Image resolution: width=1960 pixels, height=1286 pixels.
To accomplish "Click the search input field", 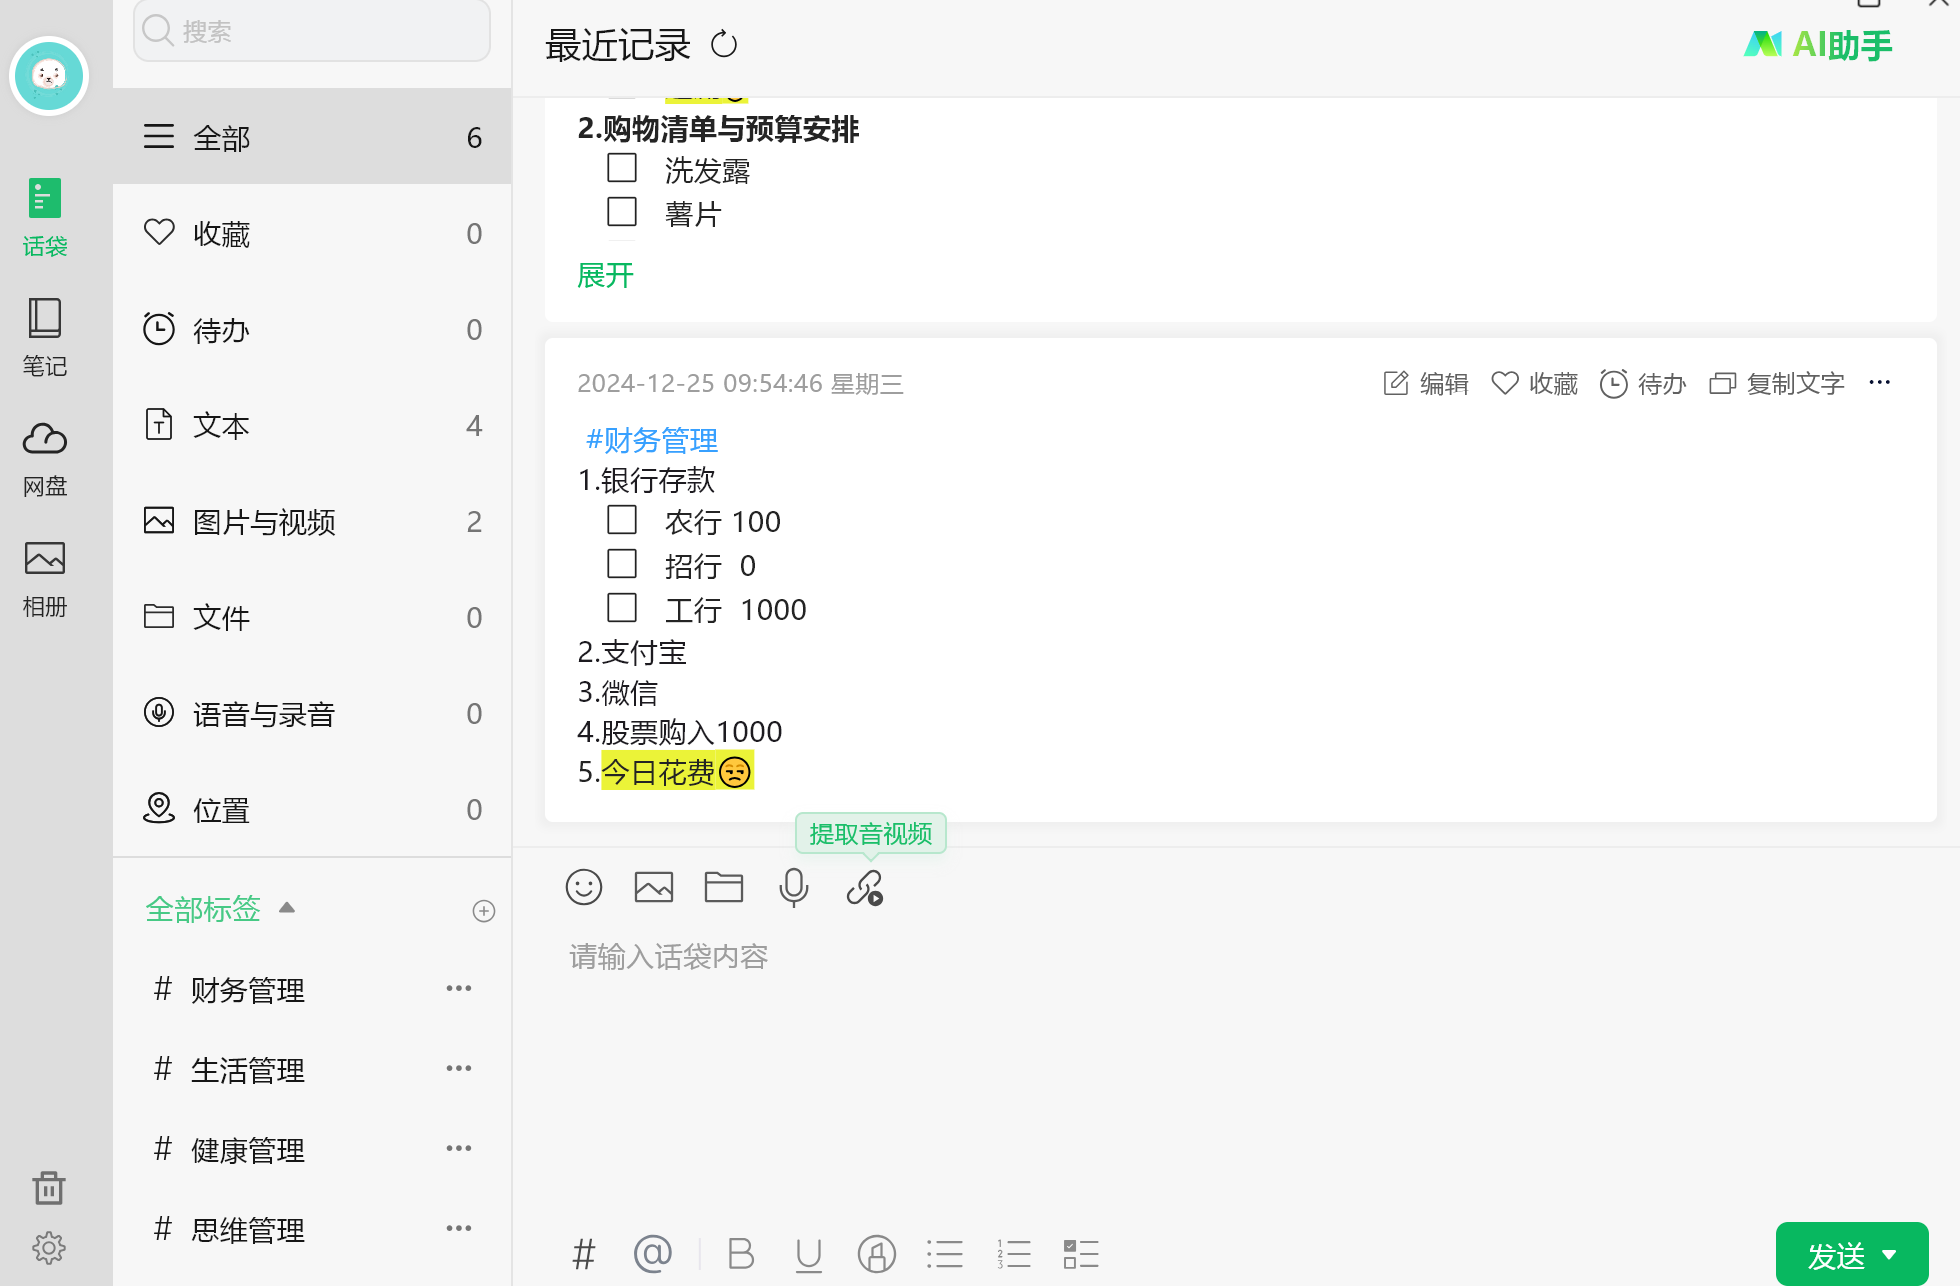I will pos(312,31).
